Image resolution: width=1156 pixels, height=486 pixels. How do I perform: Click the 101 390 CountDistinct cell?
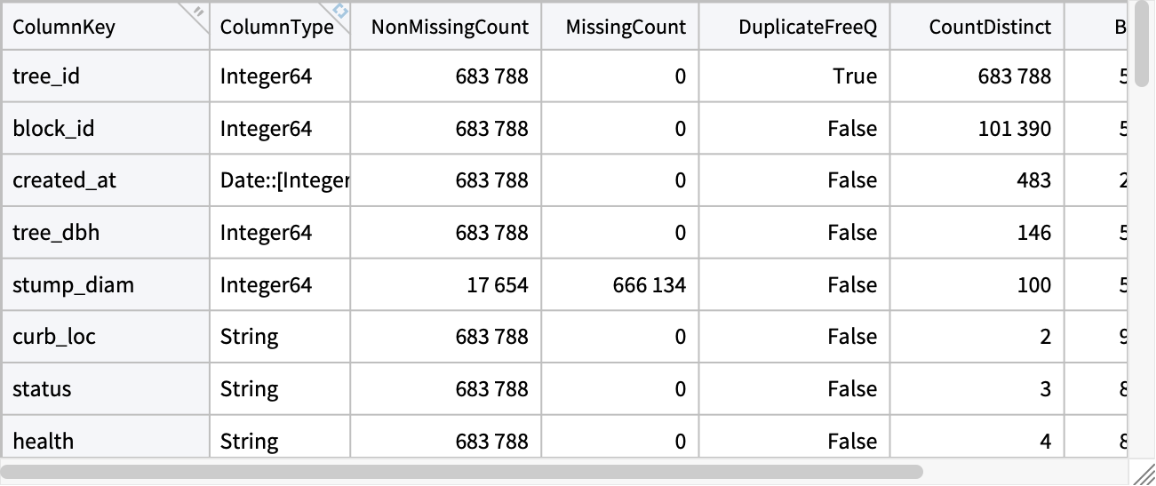(x=1016, y=128)
